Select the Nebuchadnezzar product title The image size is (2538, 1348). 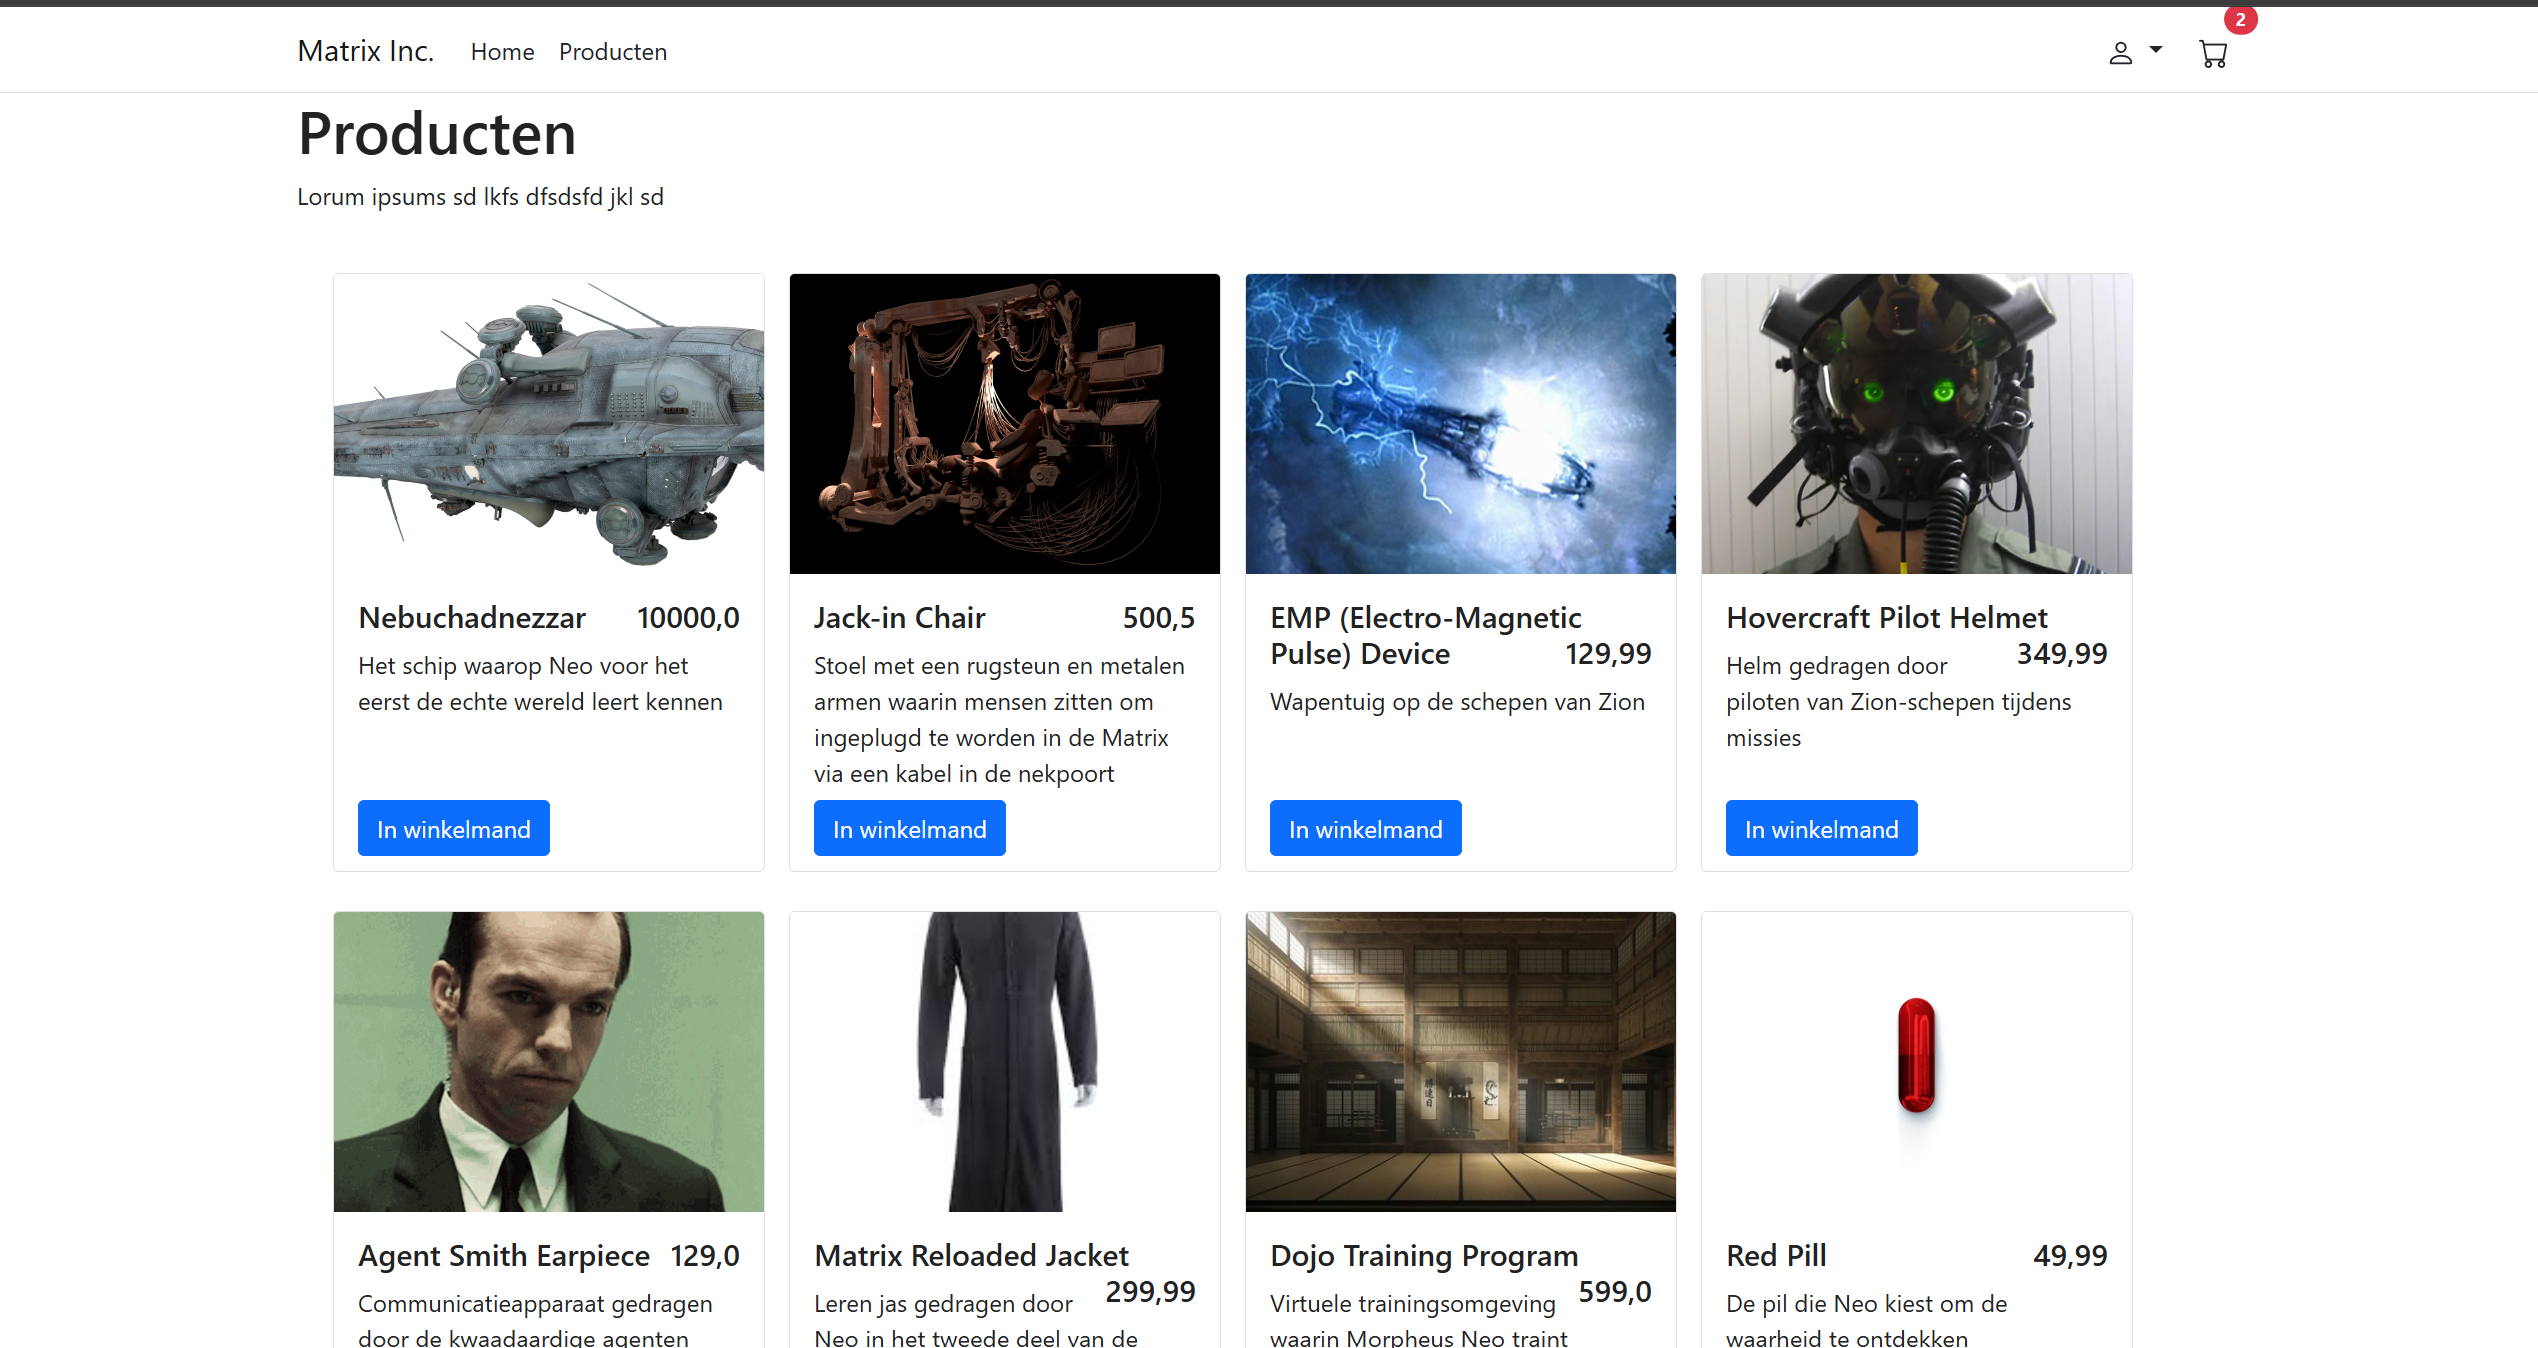click(x=472, y=618)
